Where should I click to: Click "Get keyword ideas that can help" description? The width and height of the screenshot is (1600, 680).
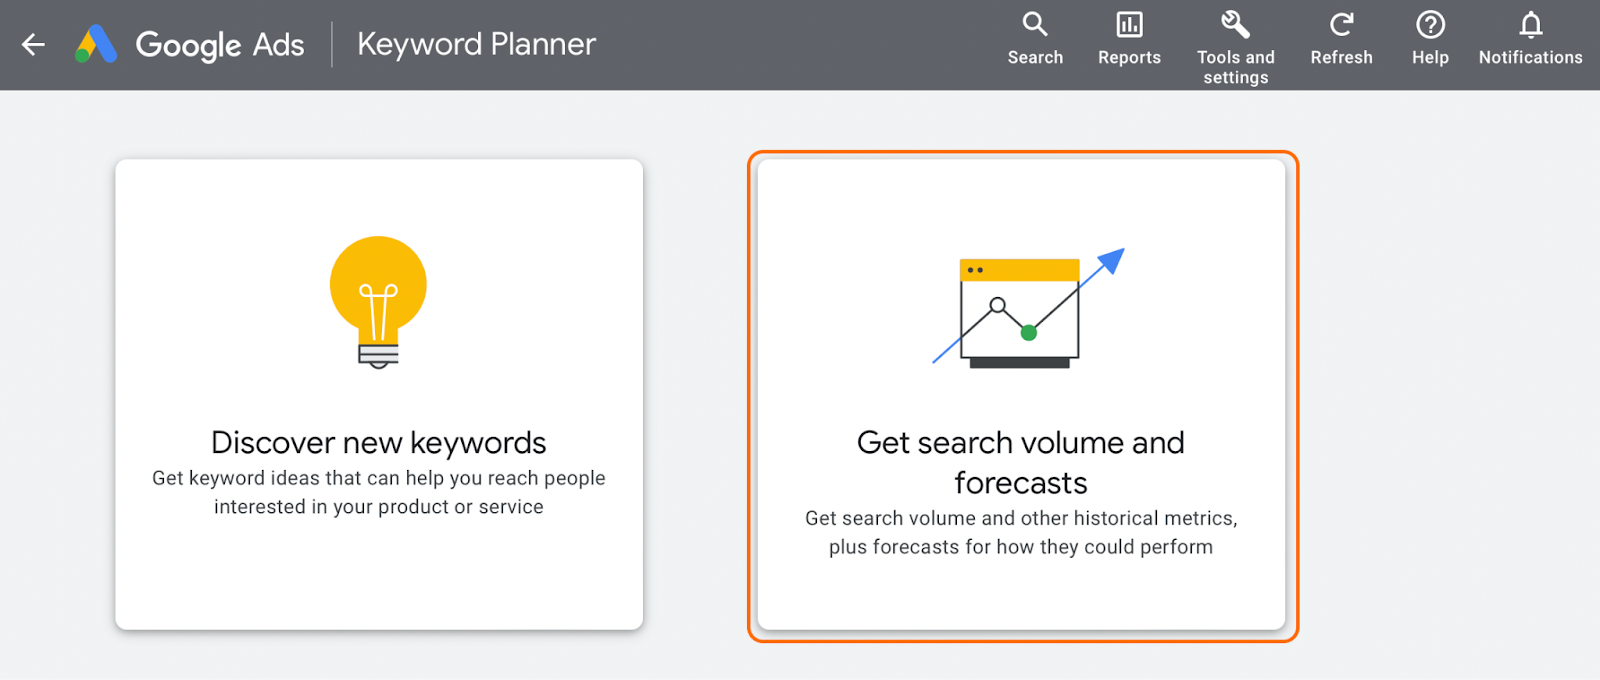(379, 492)
